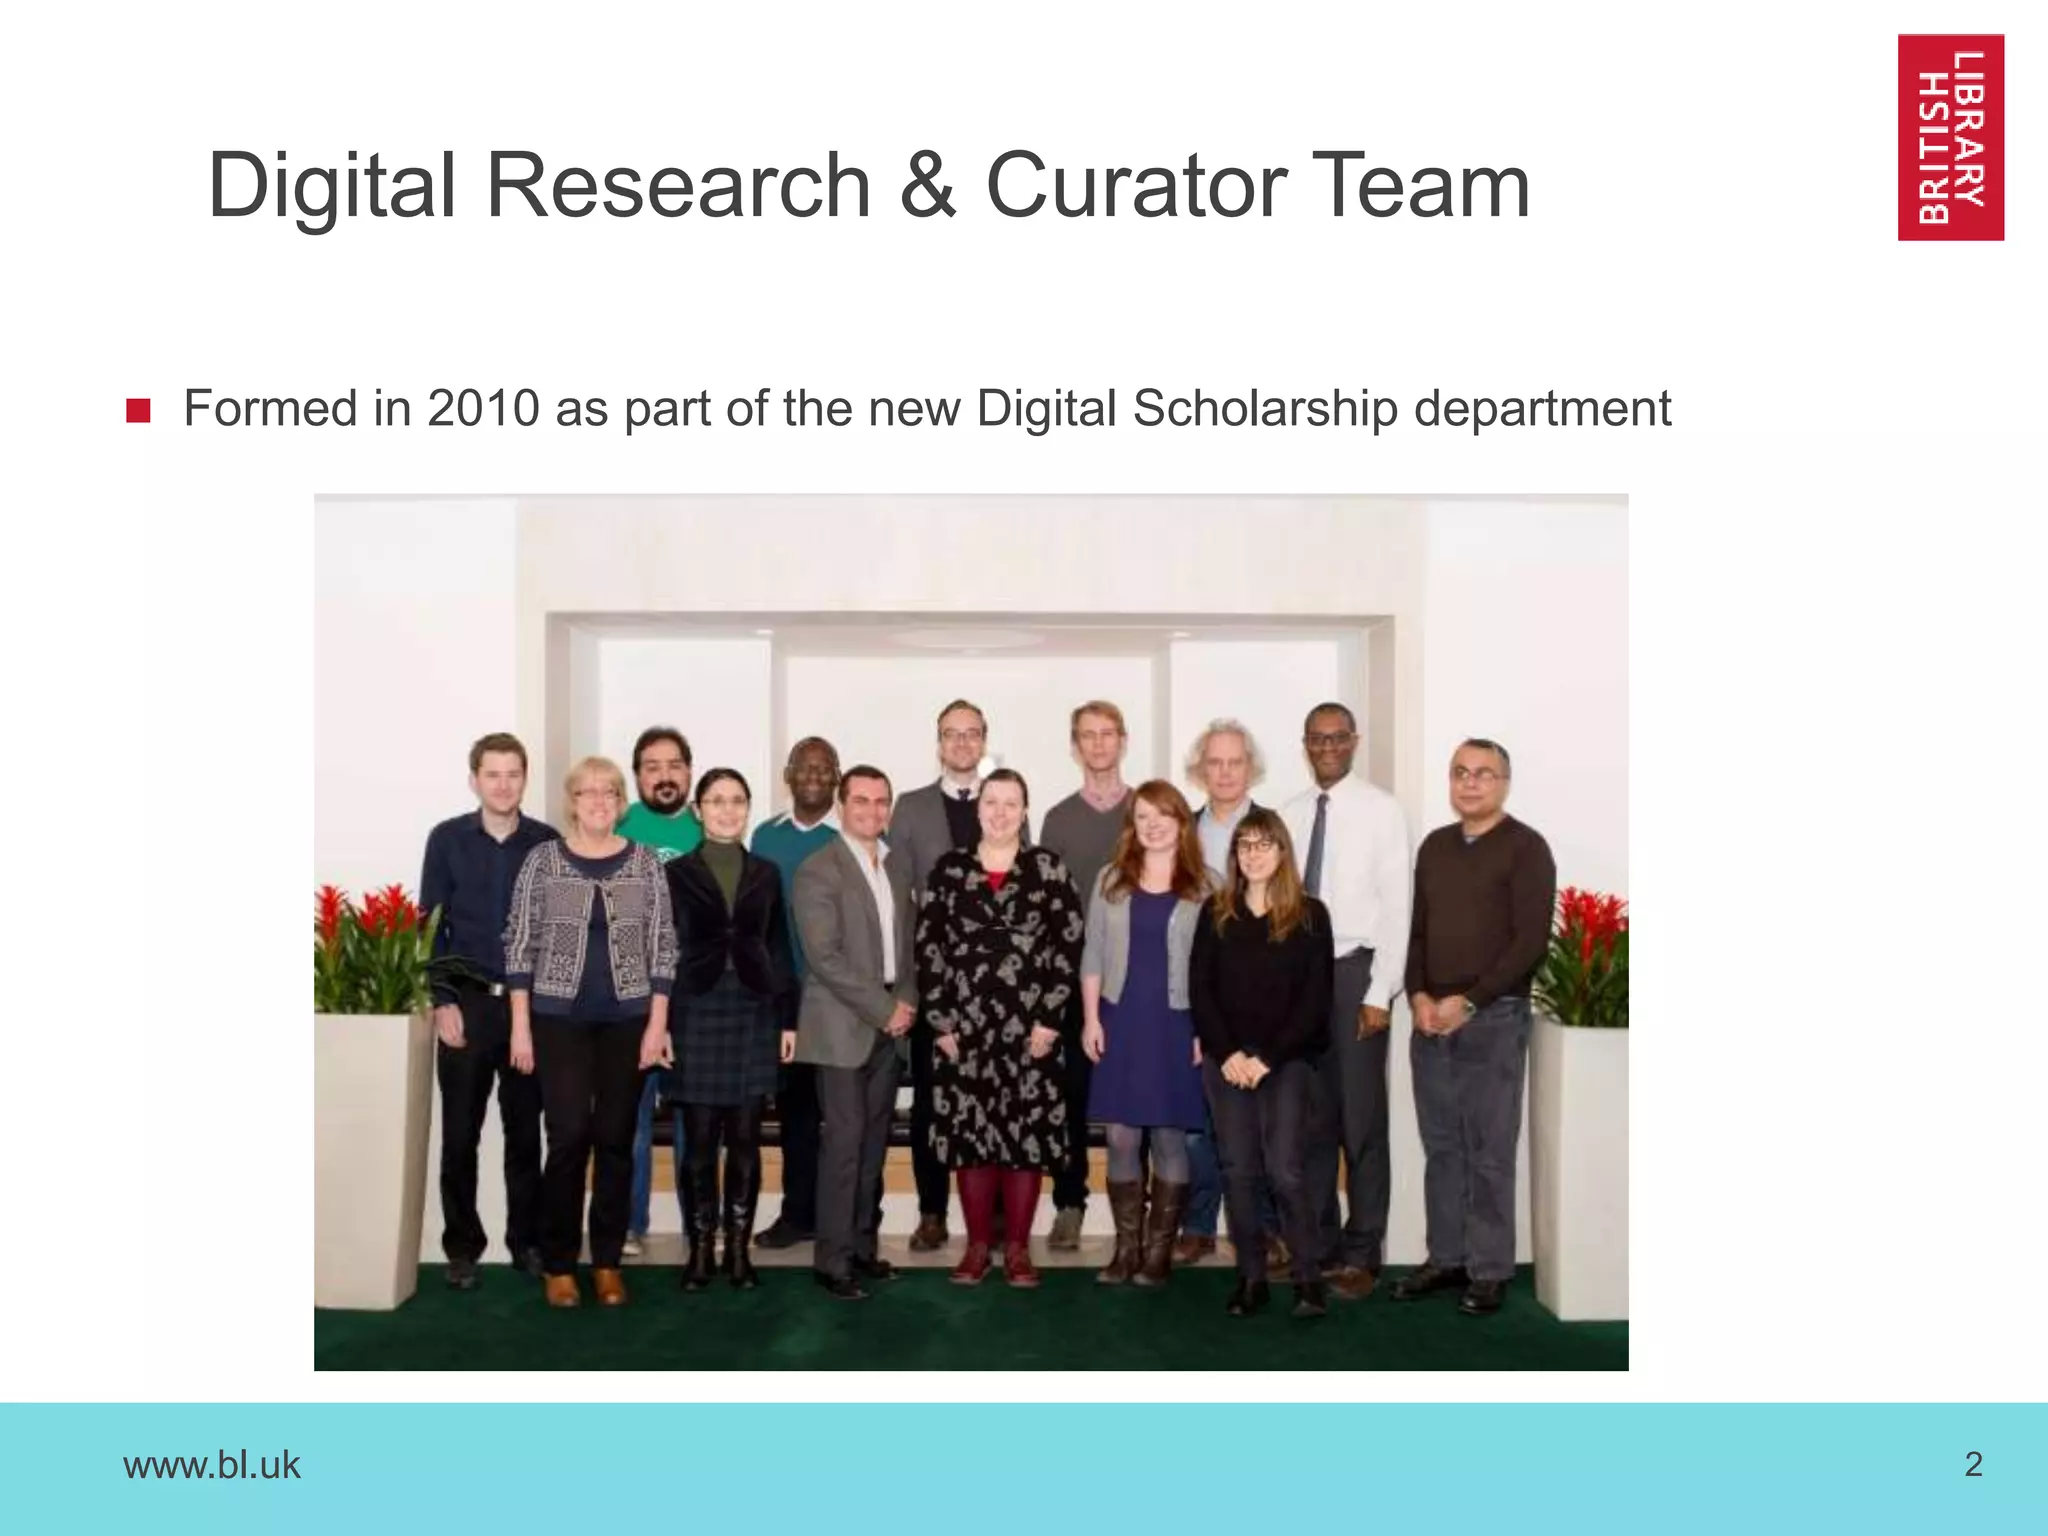Click the British Library logo
Screen dimensions: 2048x1536
tap(1950, 138)
